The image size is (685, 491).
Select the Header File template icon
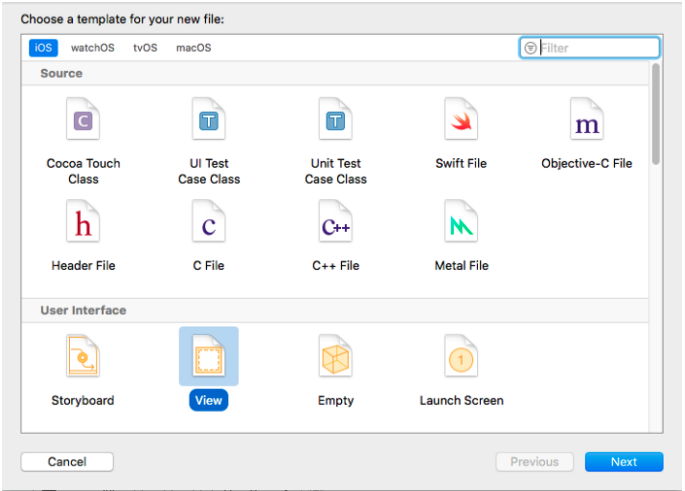[83, 226]
